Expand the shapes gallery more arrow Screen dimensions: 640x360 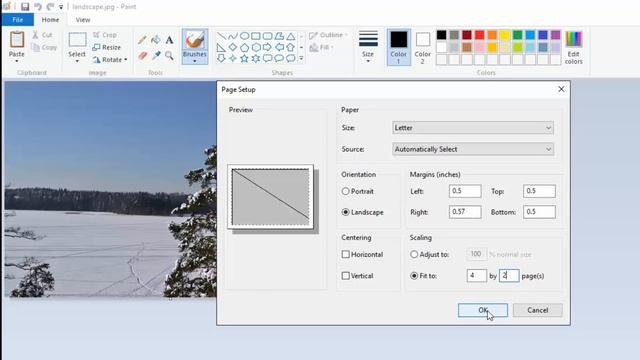pyautogui.click(x=301, y=58)
